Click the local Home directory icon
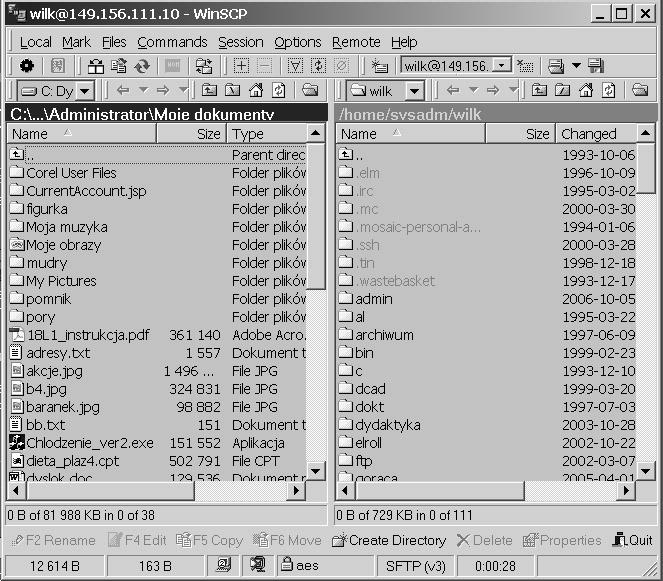 [255, 90]
